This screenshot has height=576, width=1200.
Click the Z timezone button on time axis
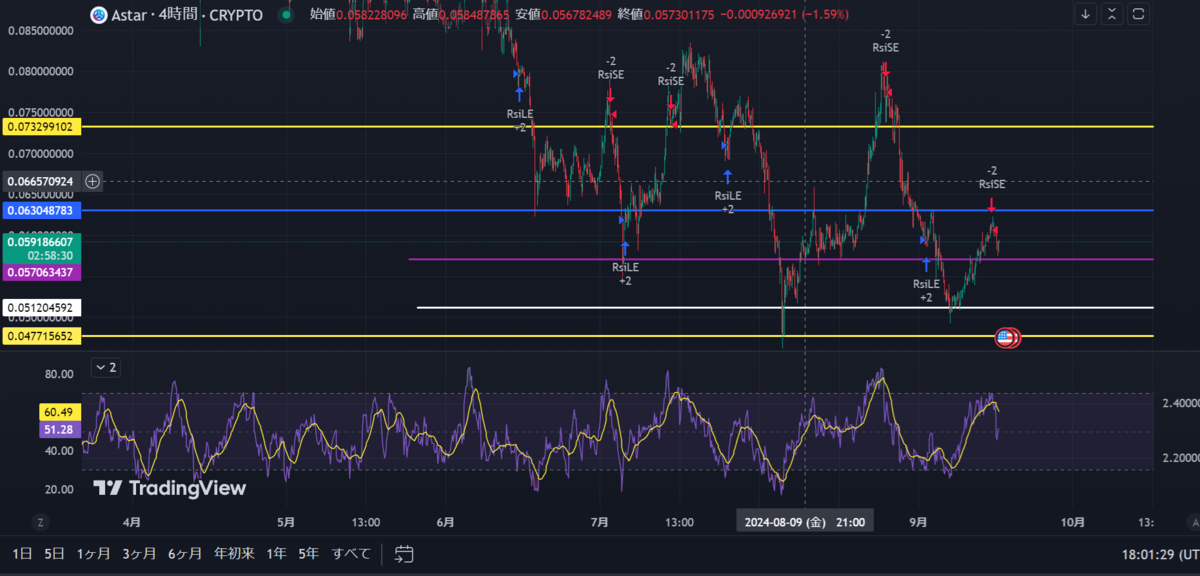tap(41, 522)
